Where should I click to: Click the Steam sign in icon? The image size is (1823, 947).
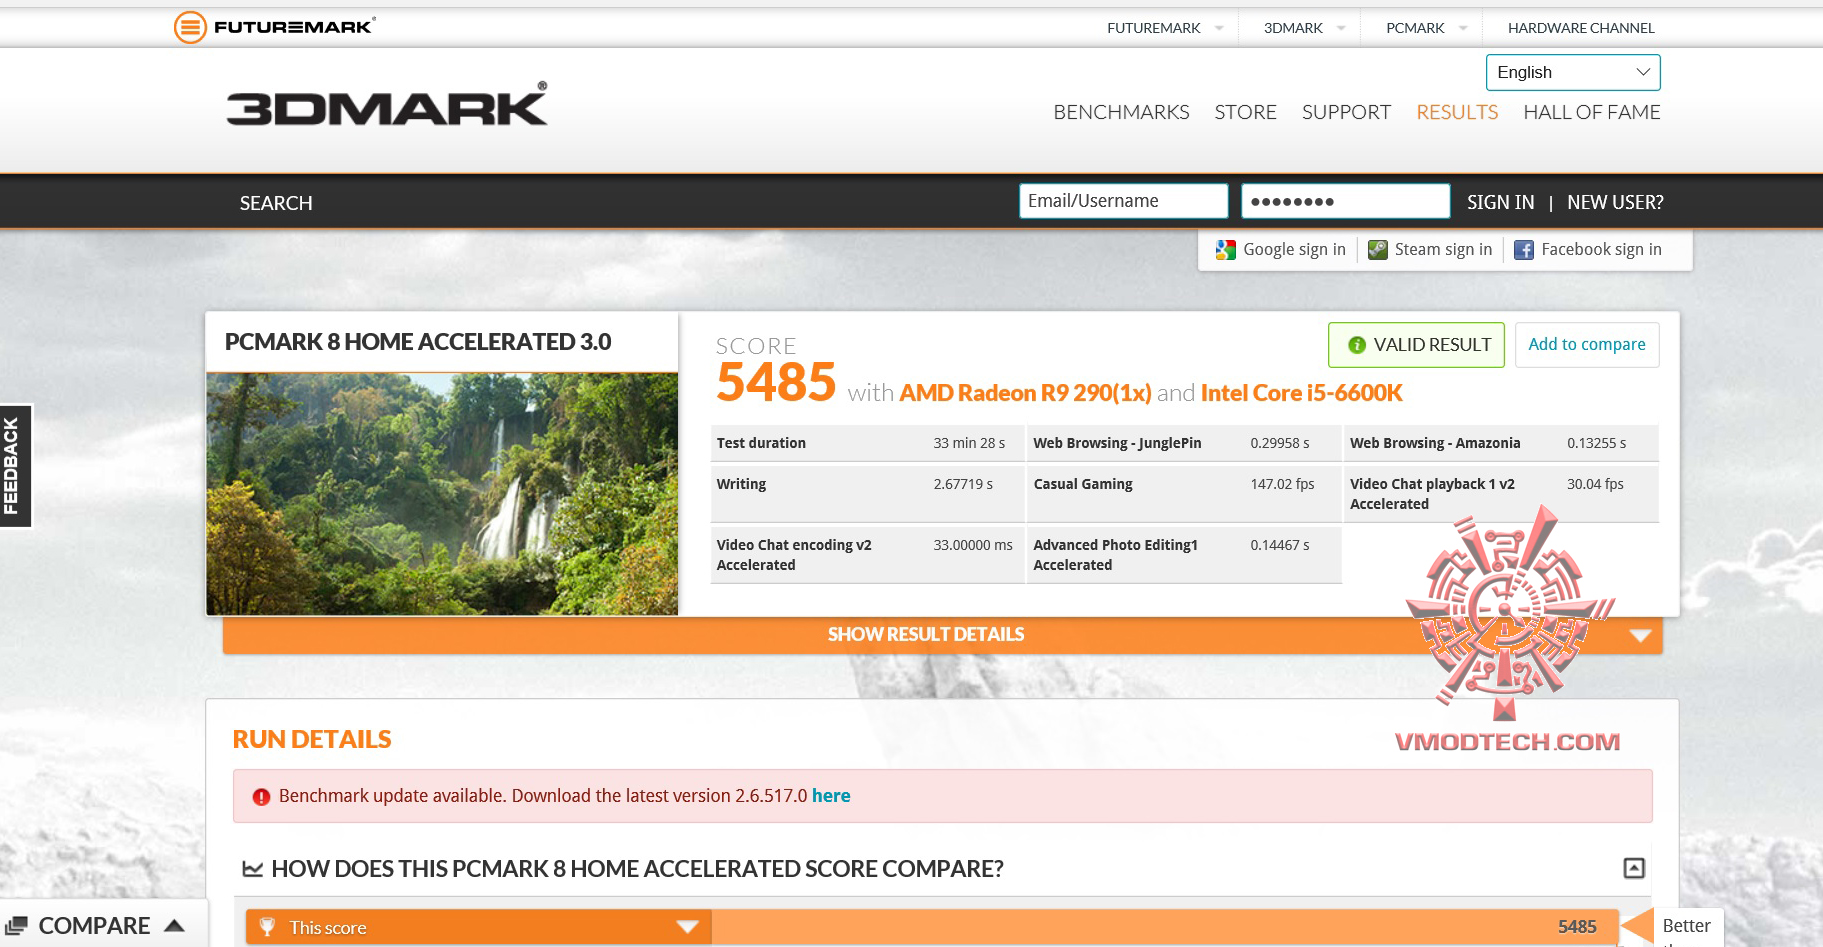coord(1377,250)
